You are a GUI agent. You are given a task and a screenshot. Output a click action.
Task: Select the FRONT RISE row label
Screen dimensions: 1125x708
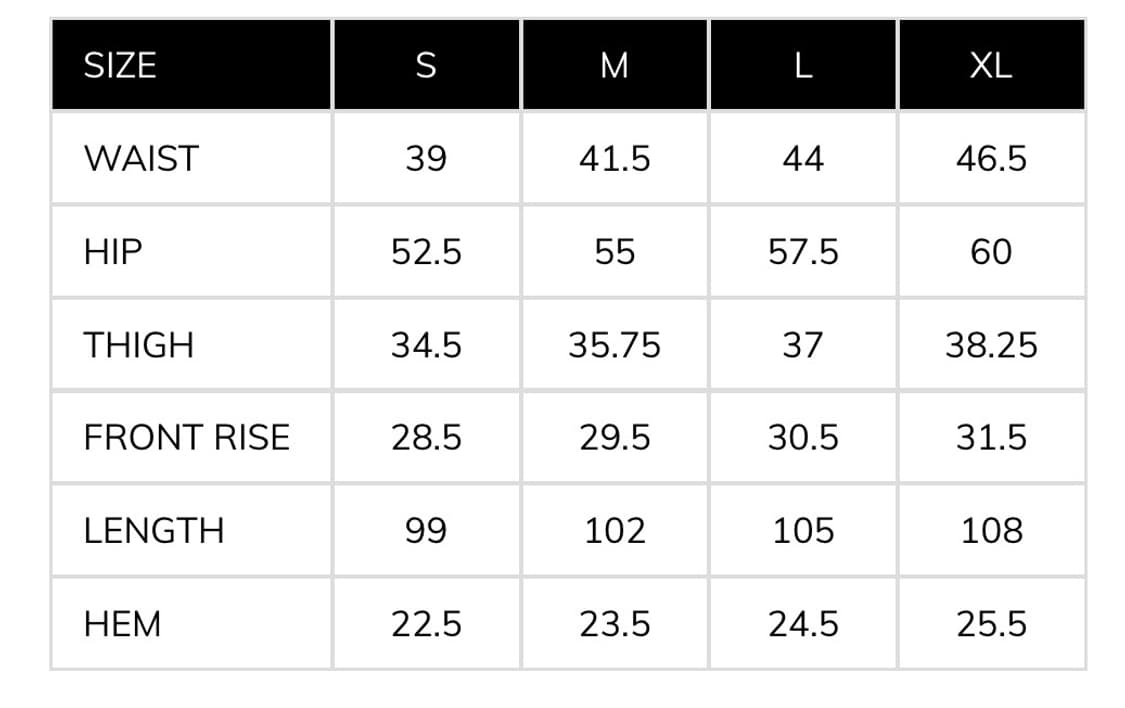coord(186,438)
